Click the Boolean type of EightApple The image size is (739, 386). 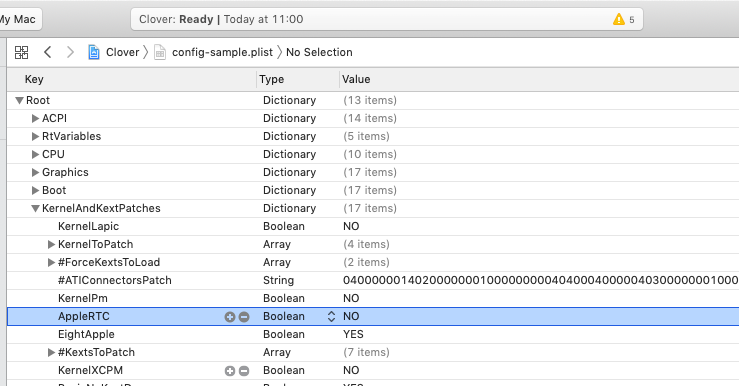[284, 334]
